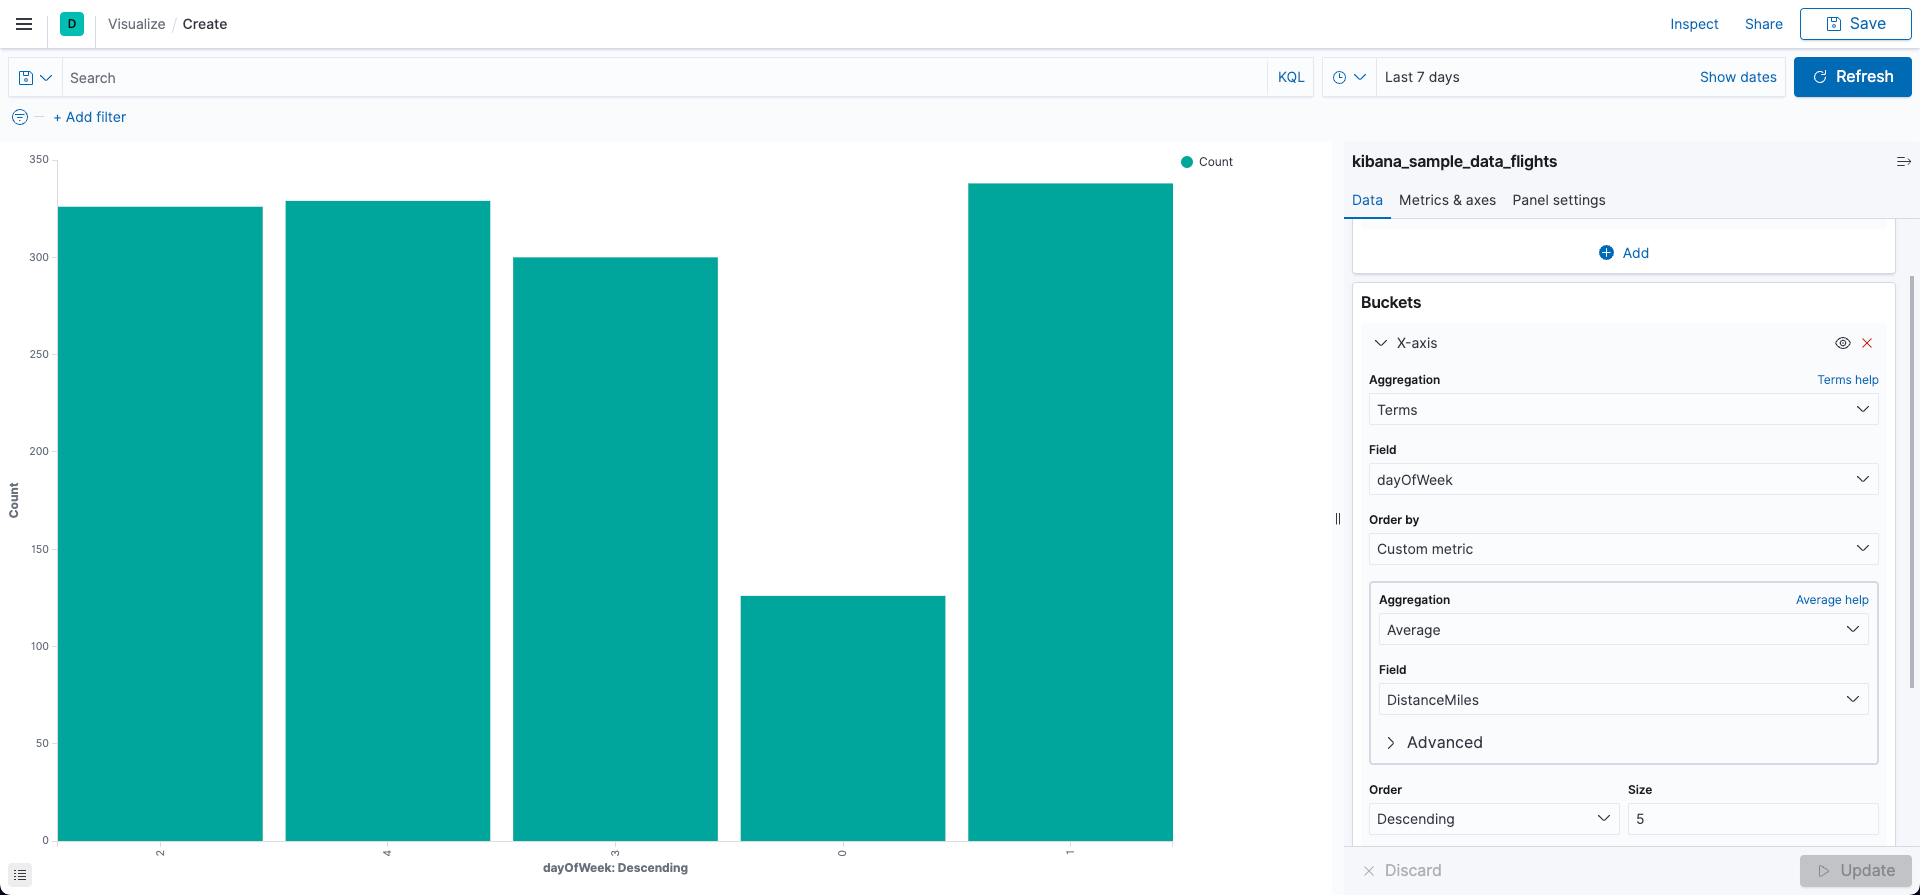The height and width of the screenshot is (895, 1920).
Task: Remove the X-axis bucket with red X
Action: tap(1867, 343)
